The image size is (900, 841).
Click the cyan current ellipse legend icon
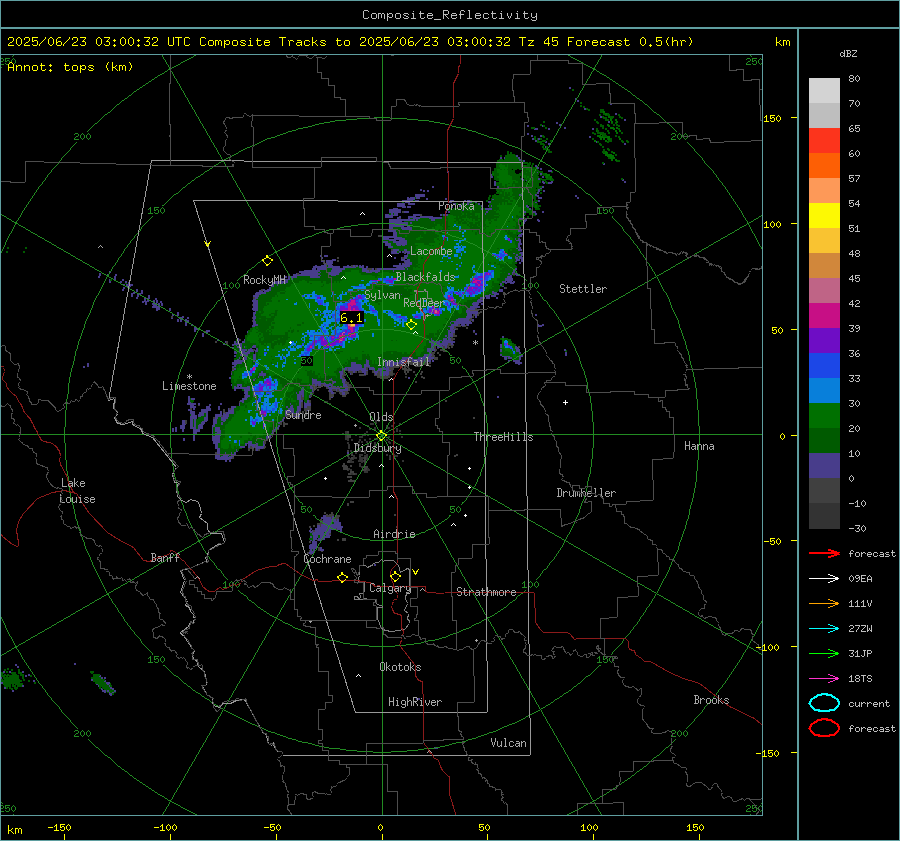coord(824,703)
